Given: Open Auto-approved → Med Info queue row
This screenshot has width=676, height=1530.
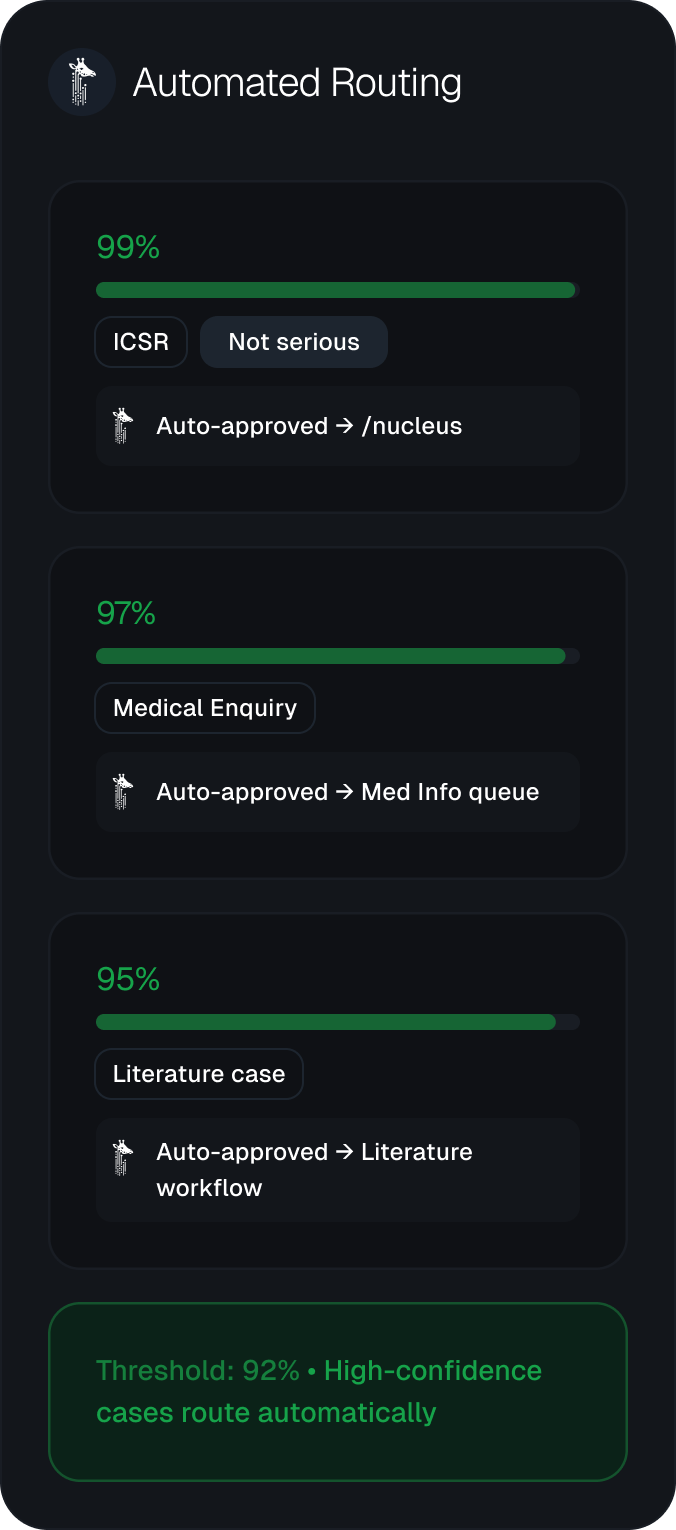Looking at the screenshot, I should 338,792.
